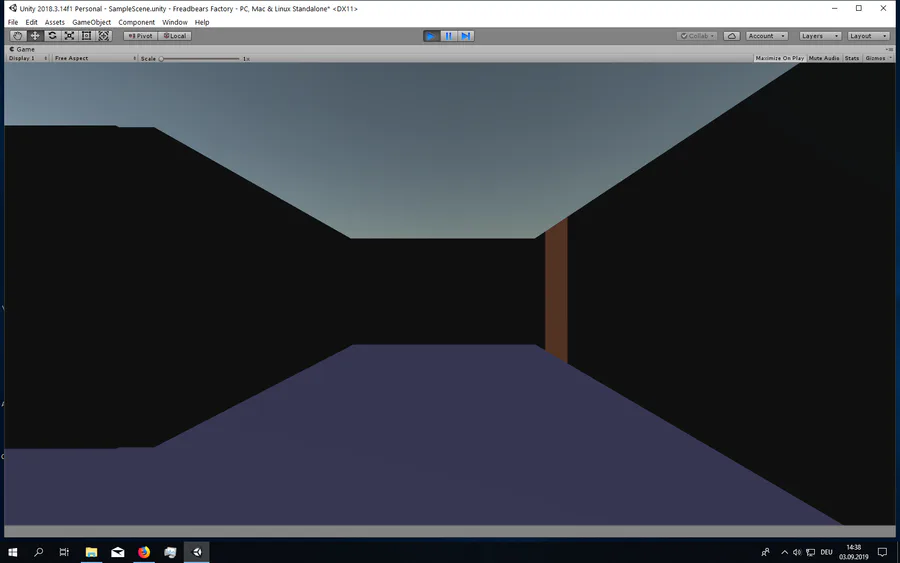This screenshot has width=900, height=563.
Task: Open the Layers dropdown
Action: pyautogui.click(x=820, y=36)
